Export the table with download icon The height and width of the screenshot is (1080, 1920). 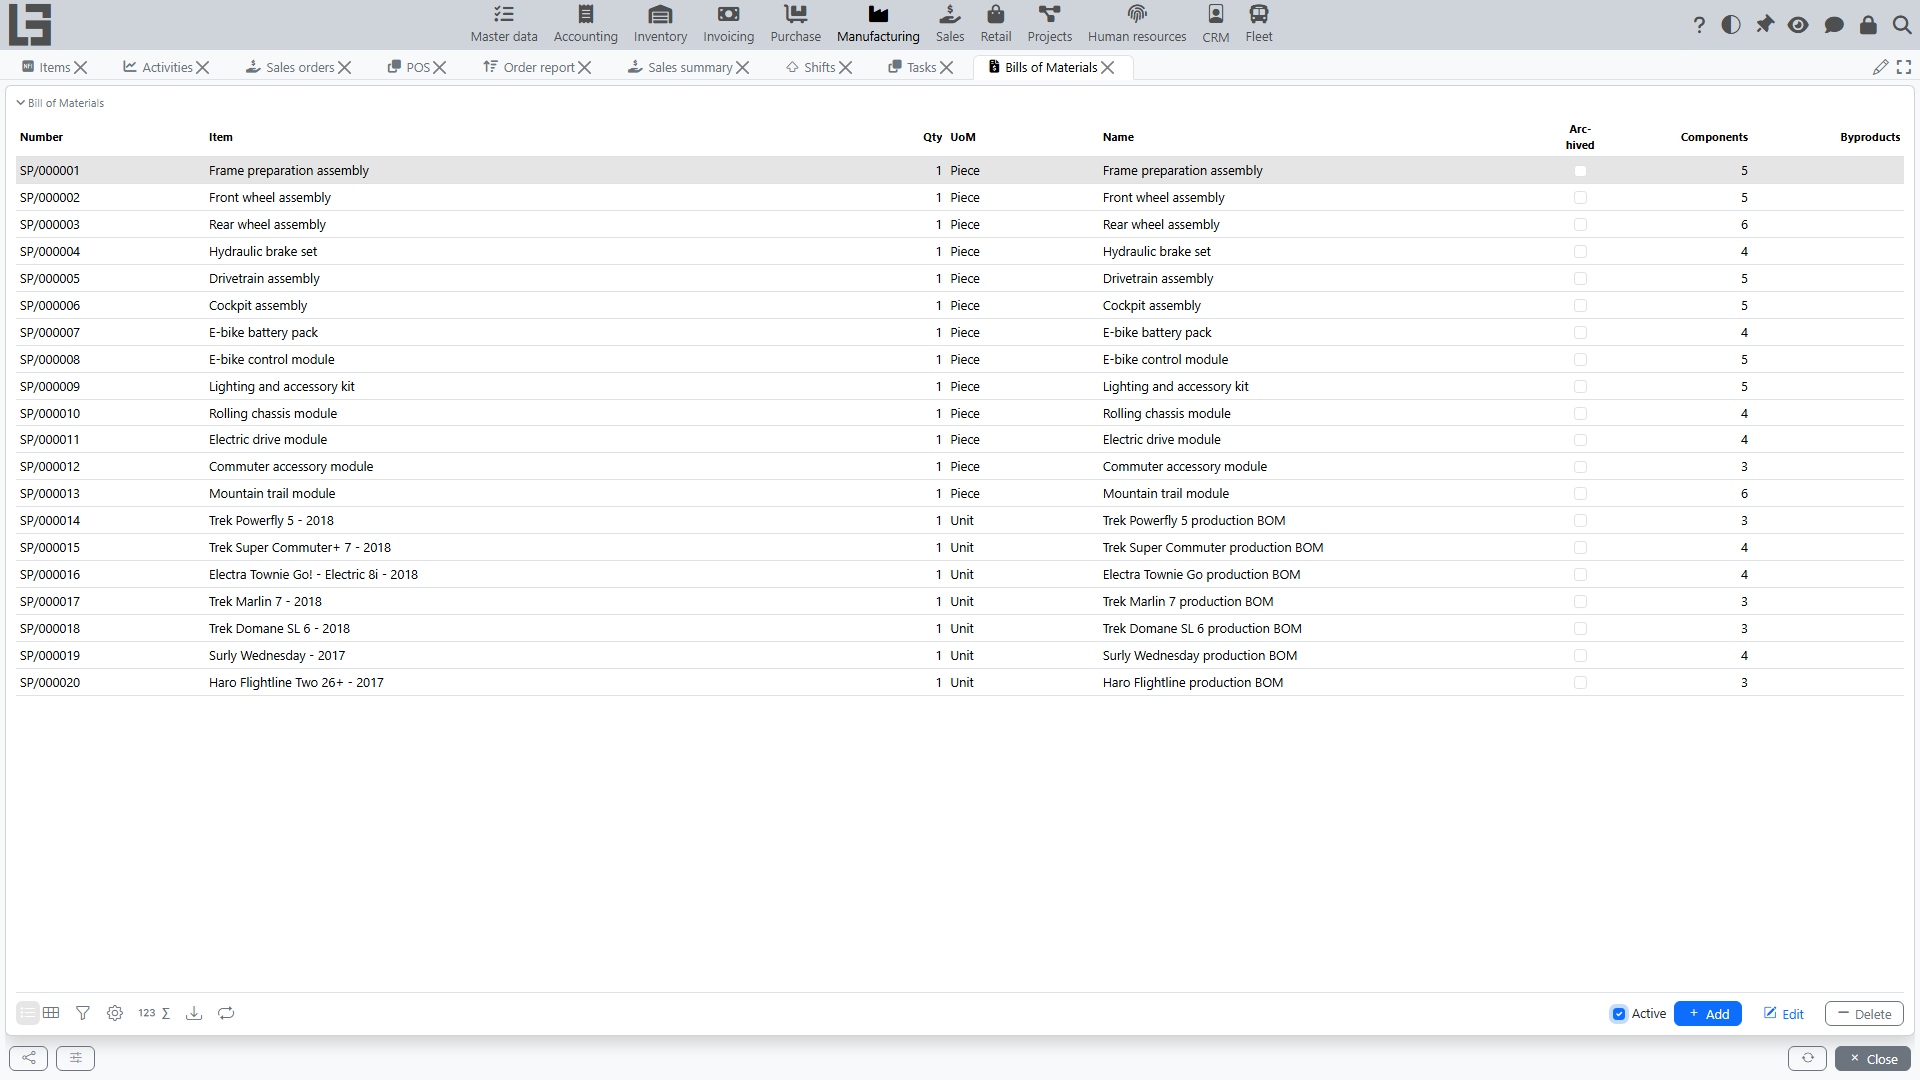coord(194,1013)
